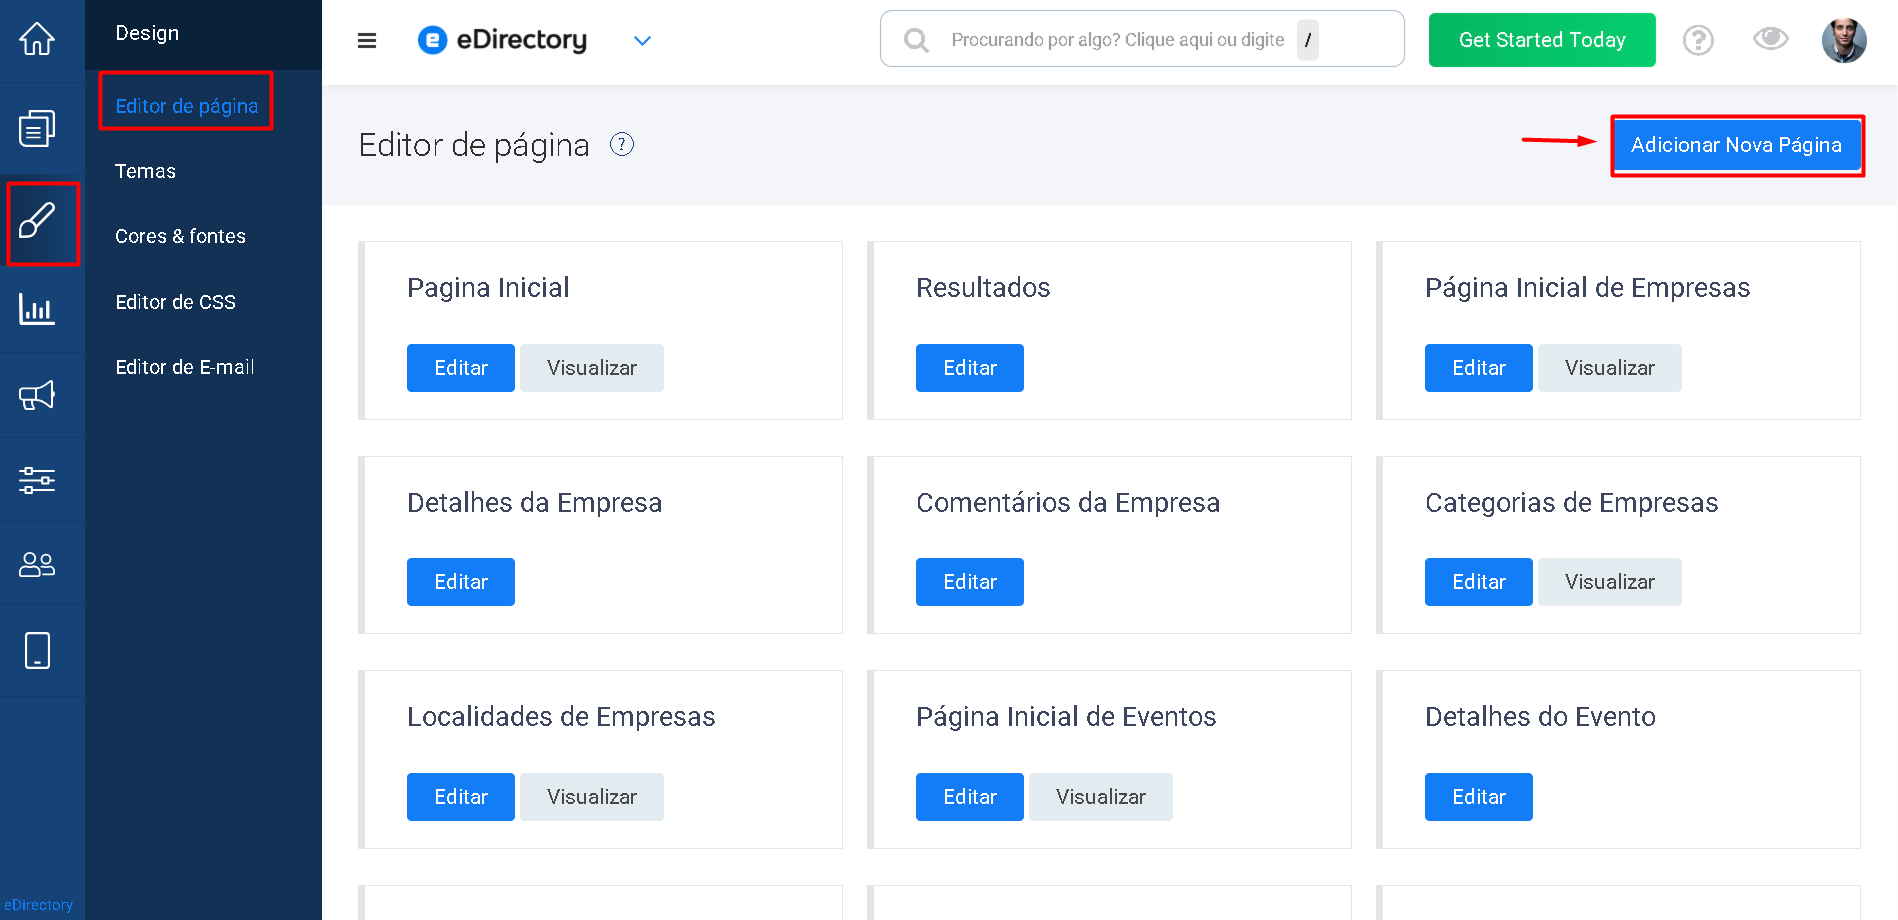Open the help question mark in header
The width and height of the screenshot is (1898, 920).
[x=1698, y=40]
